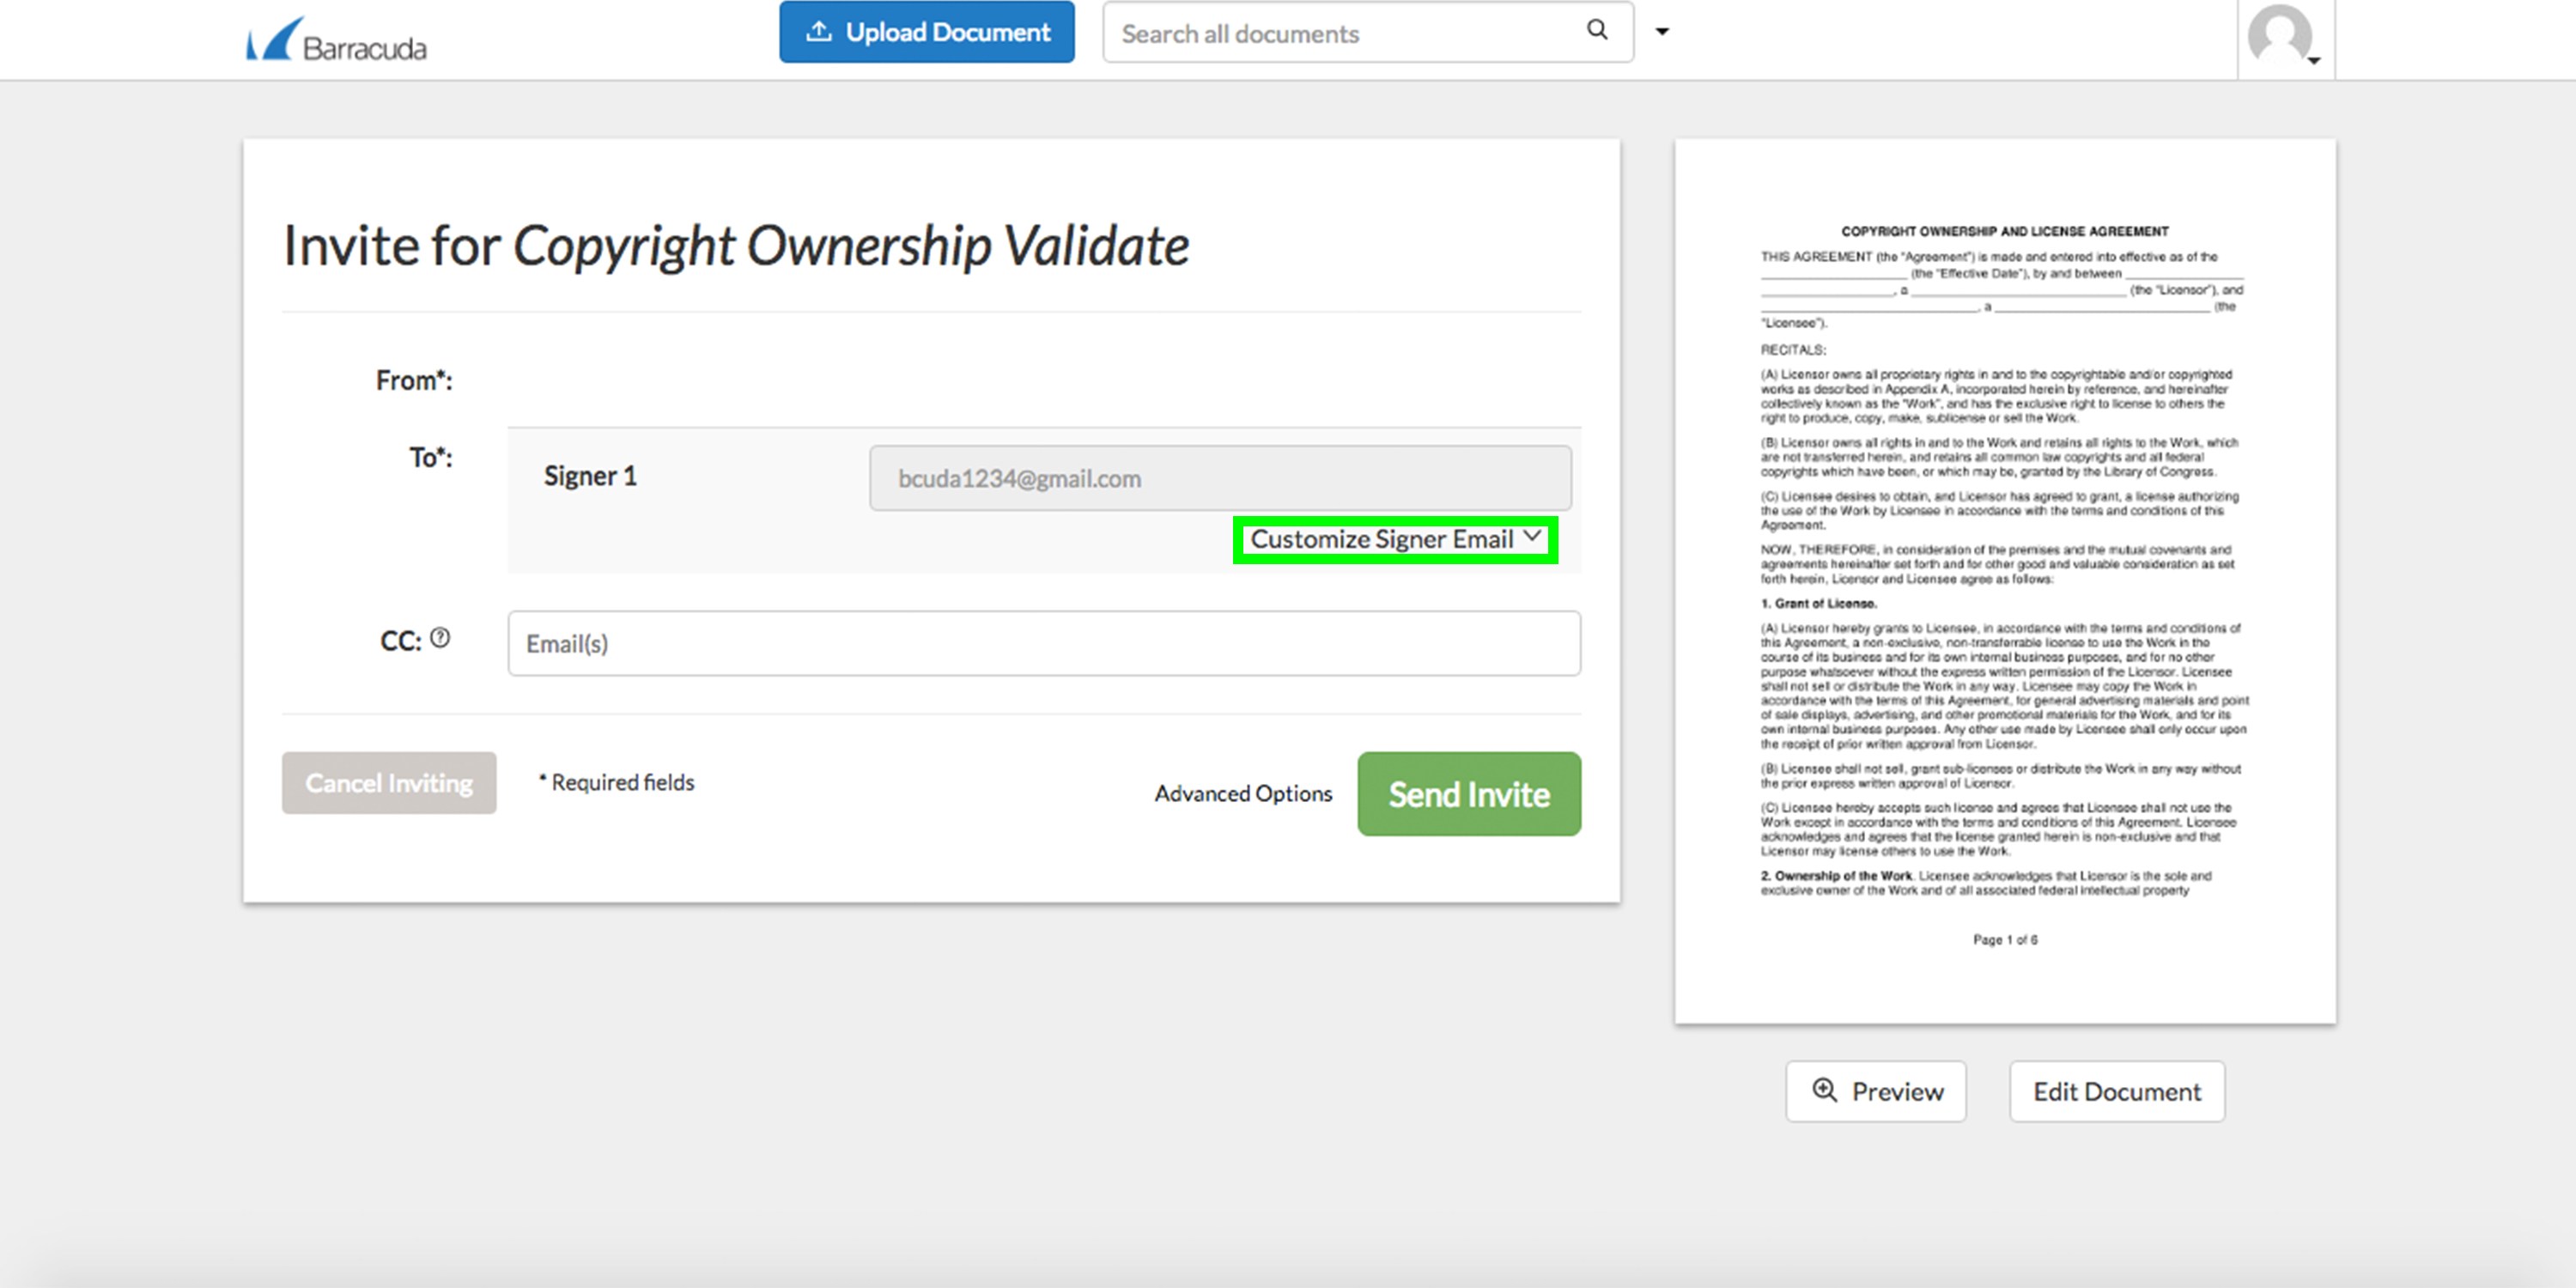Click the upload arrow icon
This screenshot has height=1288, width=2576.
[818, 31]
